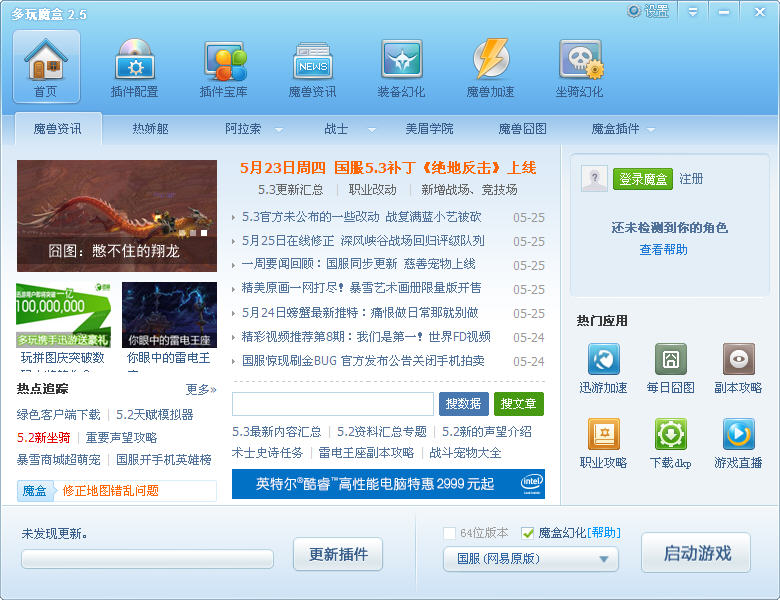780x600 pixels.
Task: Open the 绿色客户端下载 link
Action: 59,414
